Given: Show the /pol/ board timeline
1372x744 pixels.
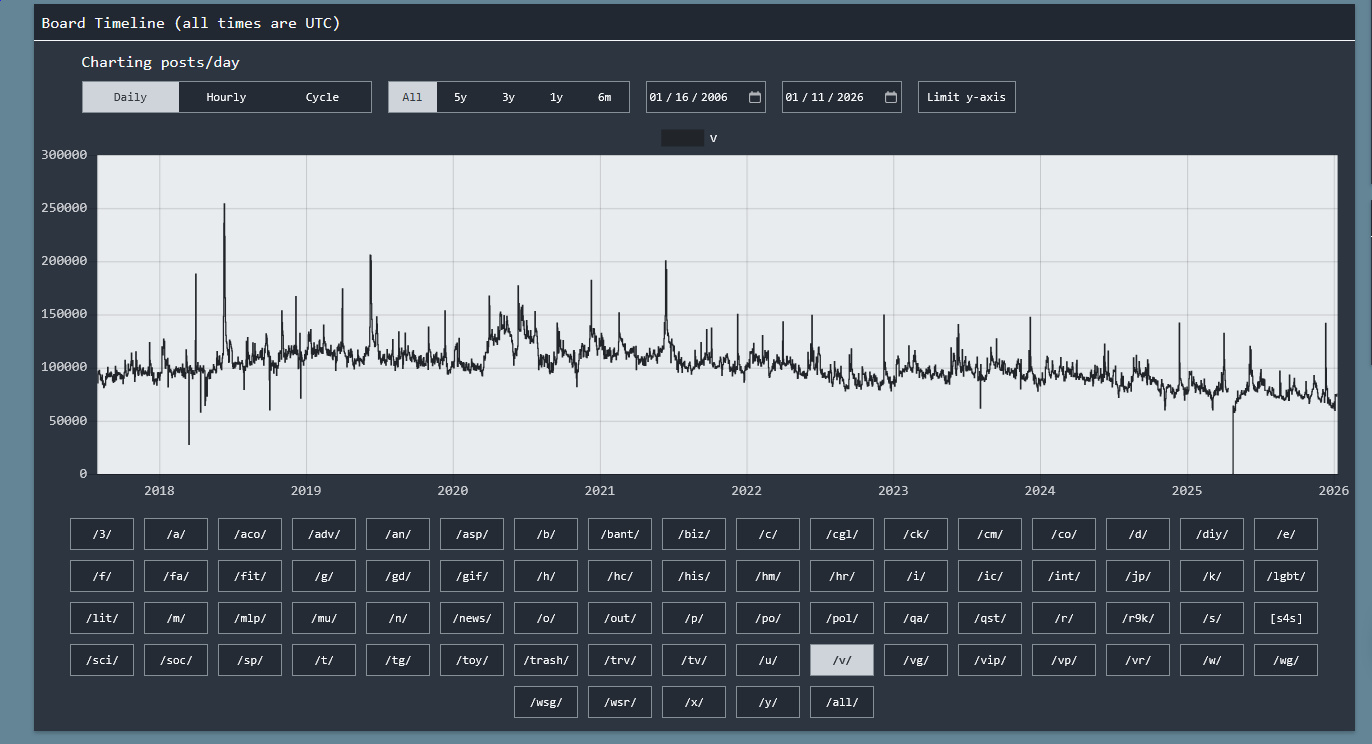Looking at the screenshot, I should 842,618.
